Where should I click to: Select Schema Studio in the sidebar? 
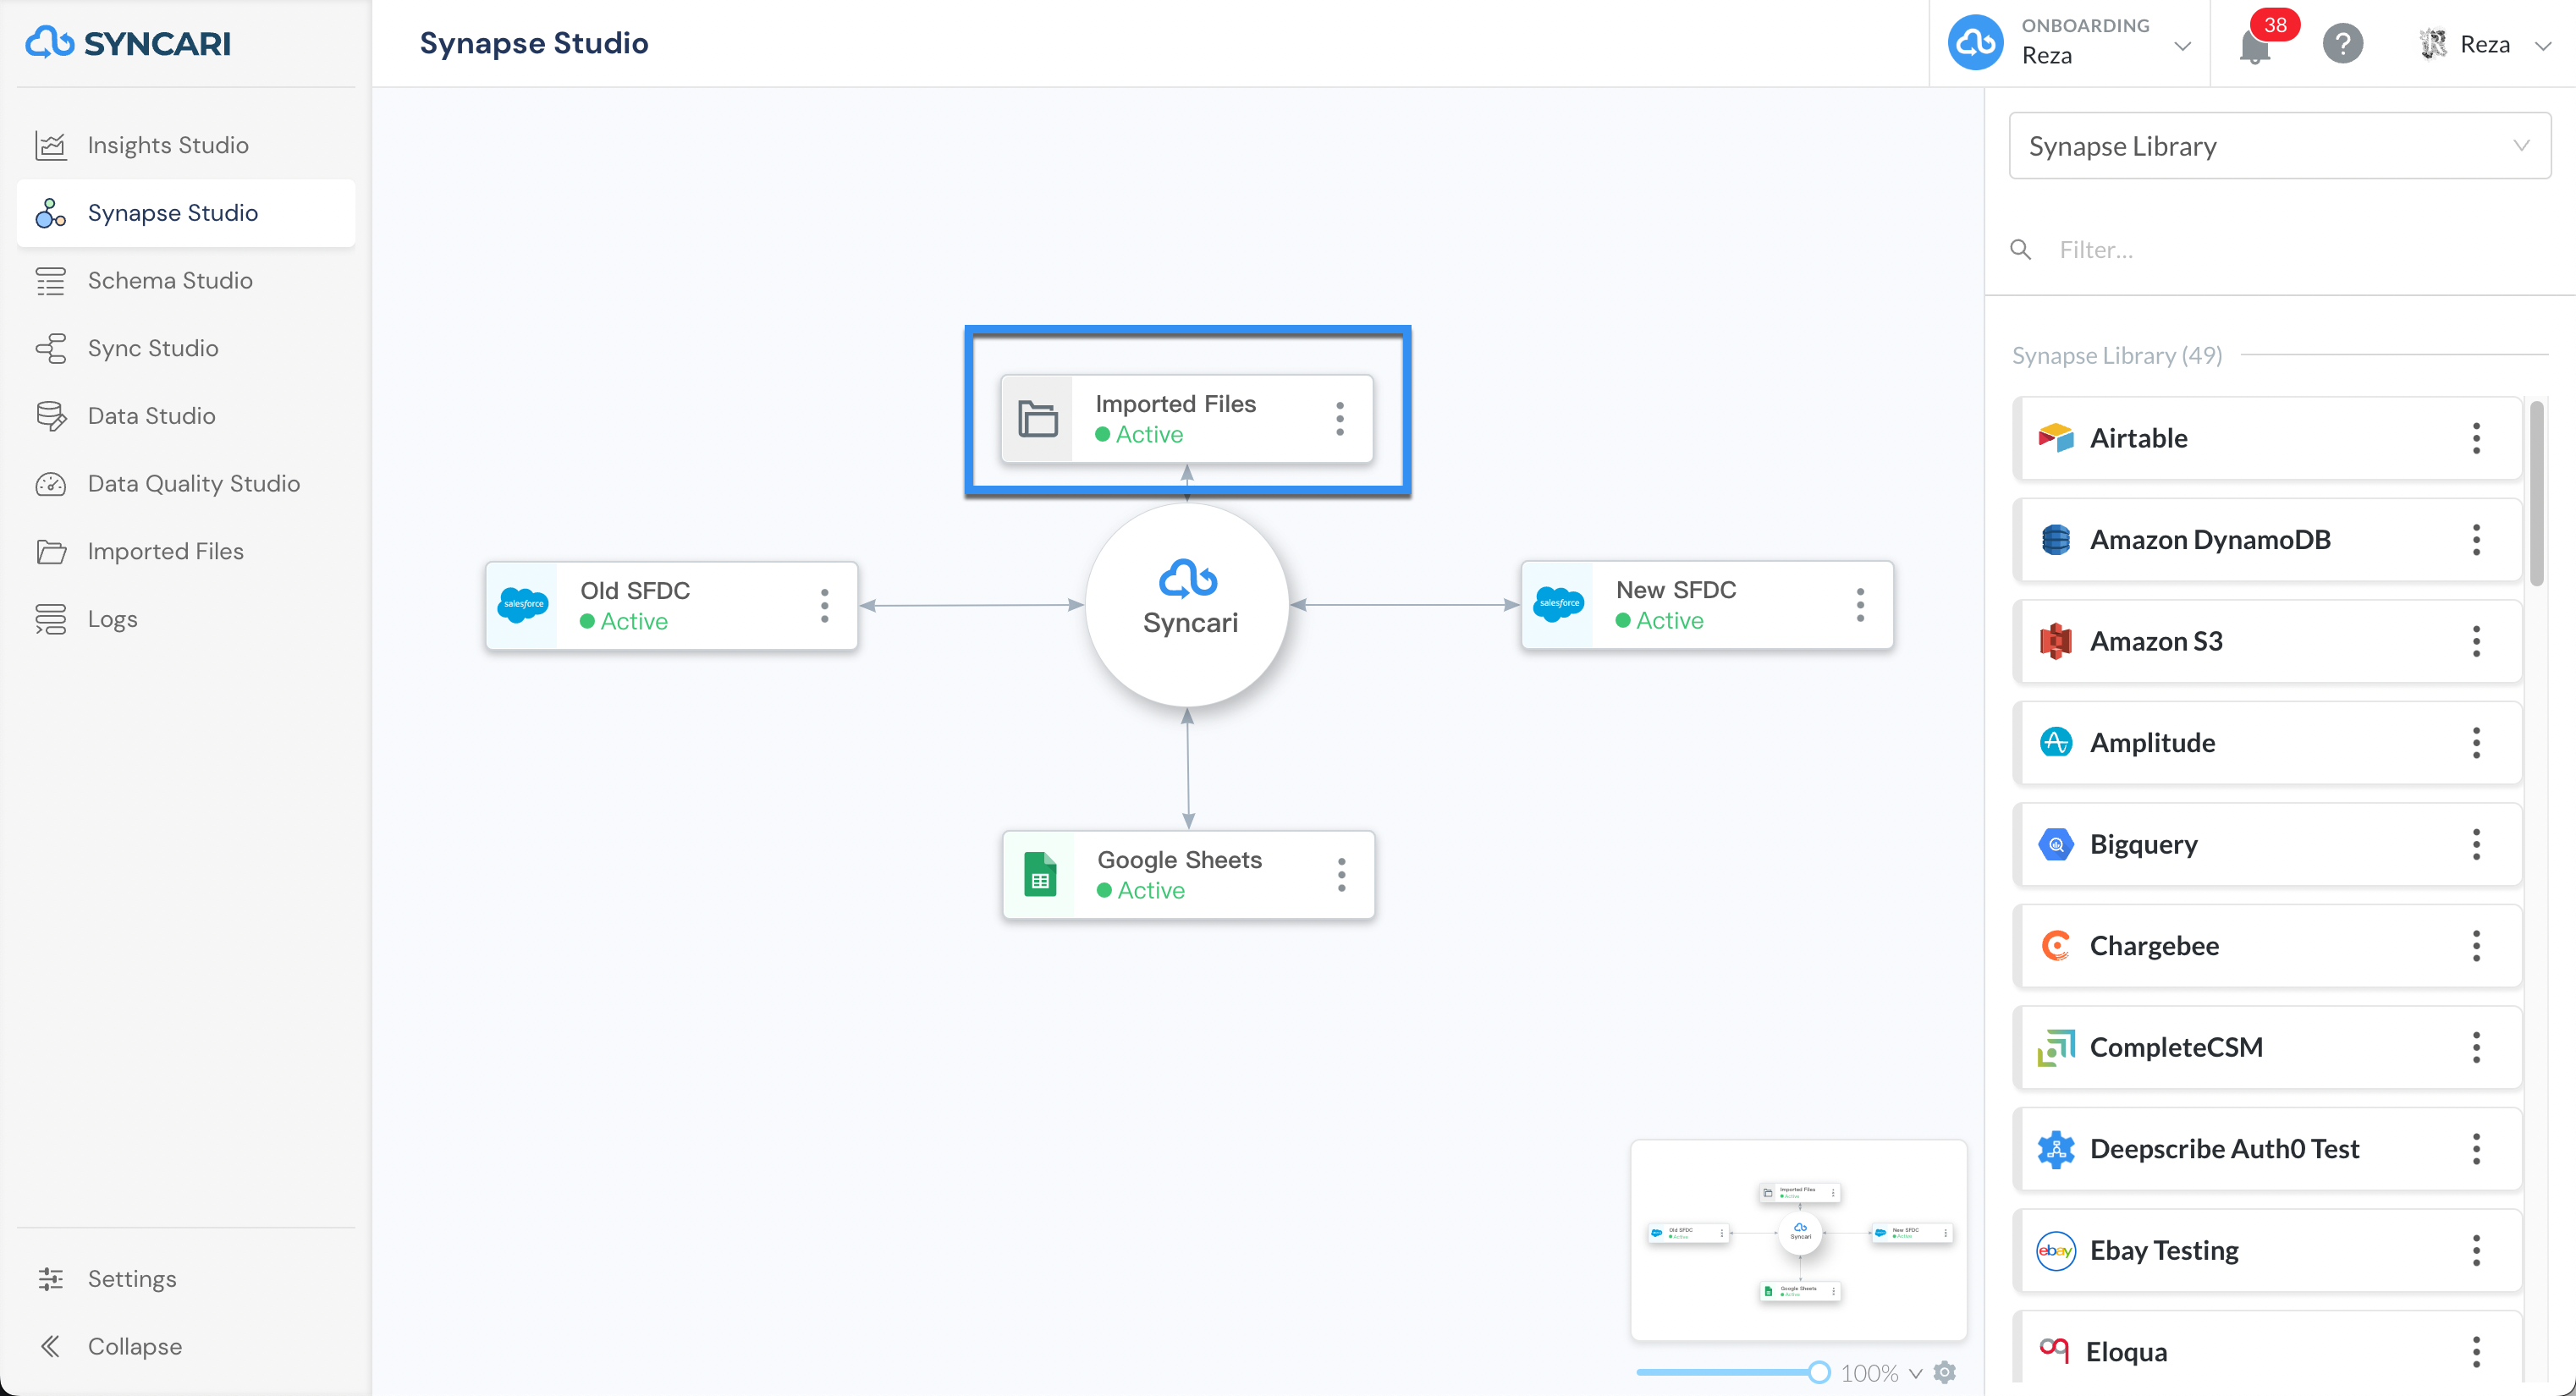[x=170, y=280]
